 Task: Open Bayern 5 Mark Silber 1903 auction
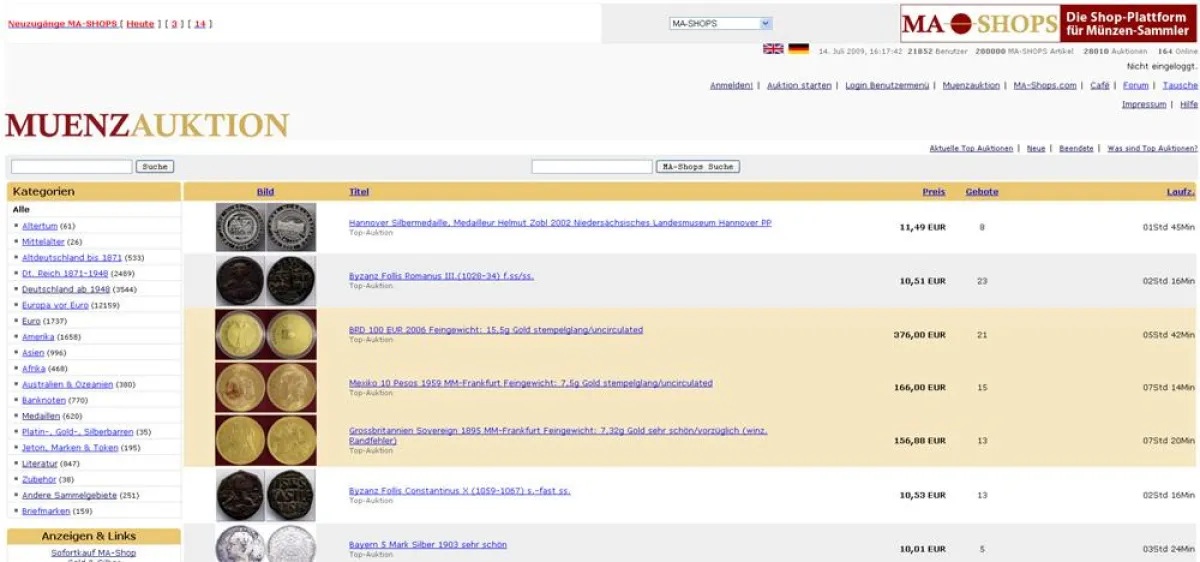click(428, 545)
